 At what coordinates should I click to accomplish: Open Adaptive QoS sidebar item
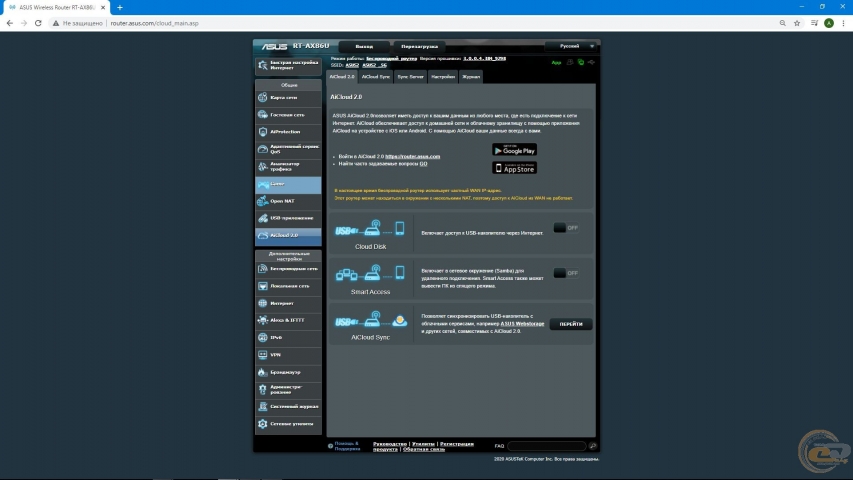pyautogui.click(x=288, y=149)
